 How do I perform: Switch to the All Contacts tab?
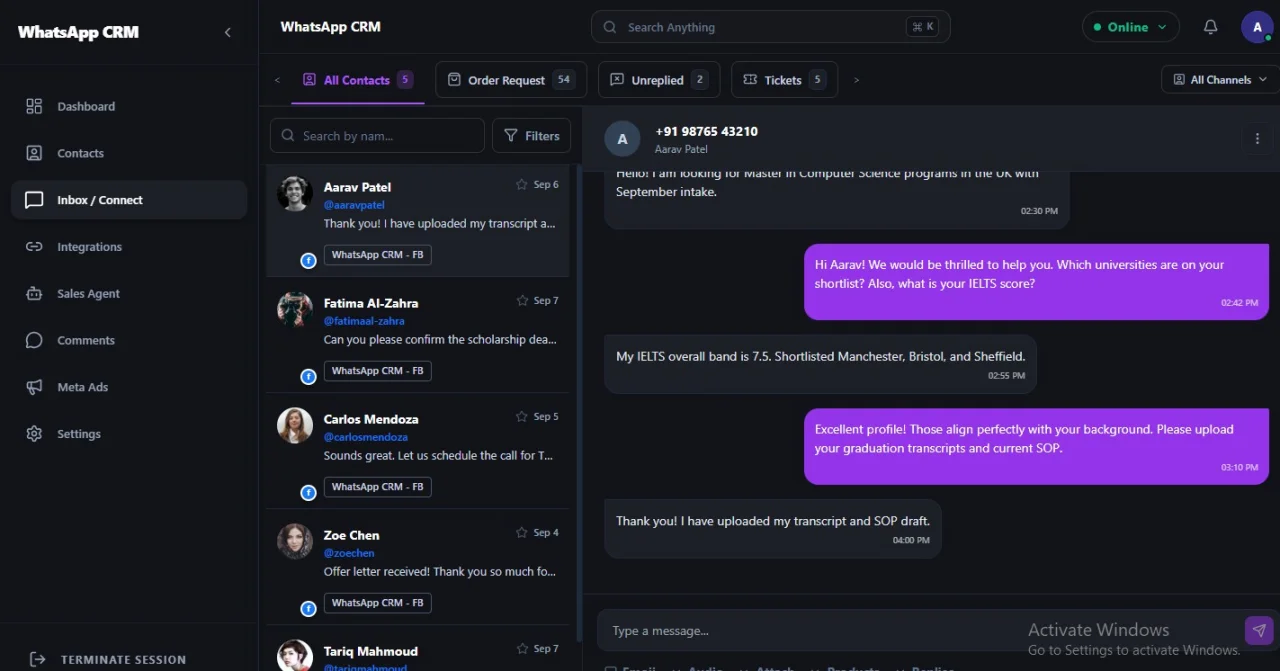tap(357, 80)
